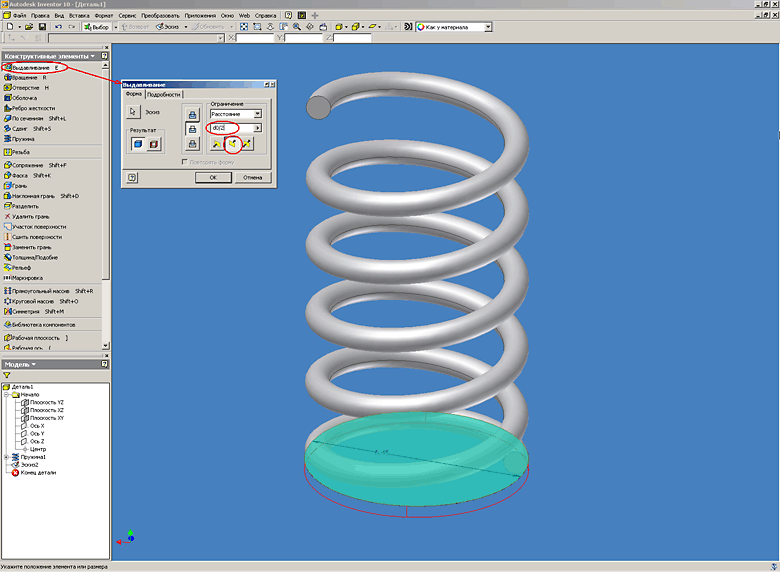Screen dimensions: 780x572
Task: Select the Ребро жесткости (Rib) tool
Action: tap(29, 108)
